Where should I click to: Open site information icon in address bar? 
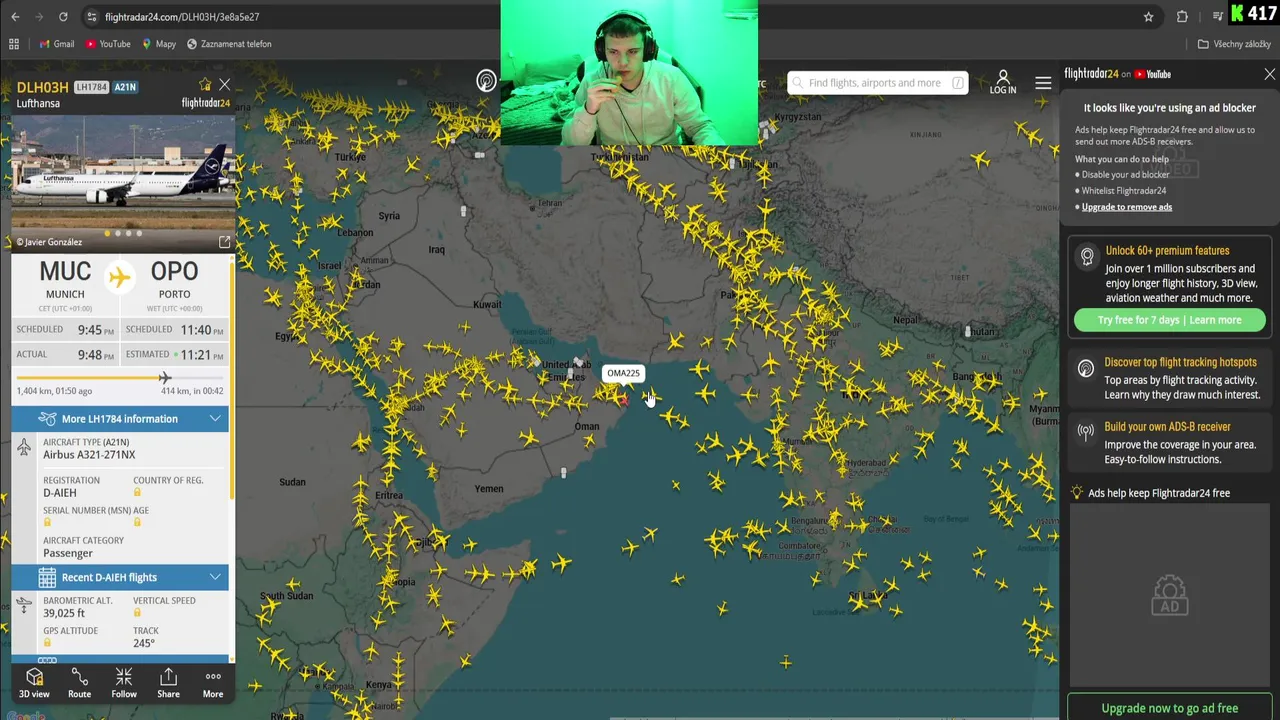point(91,17)
